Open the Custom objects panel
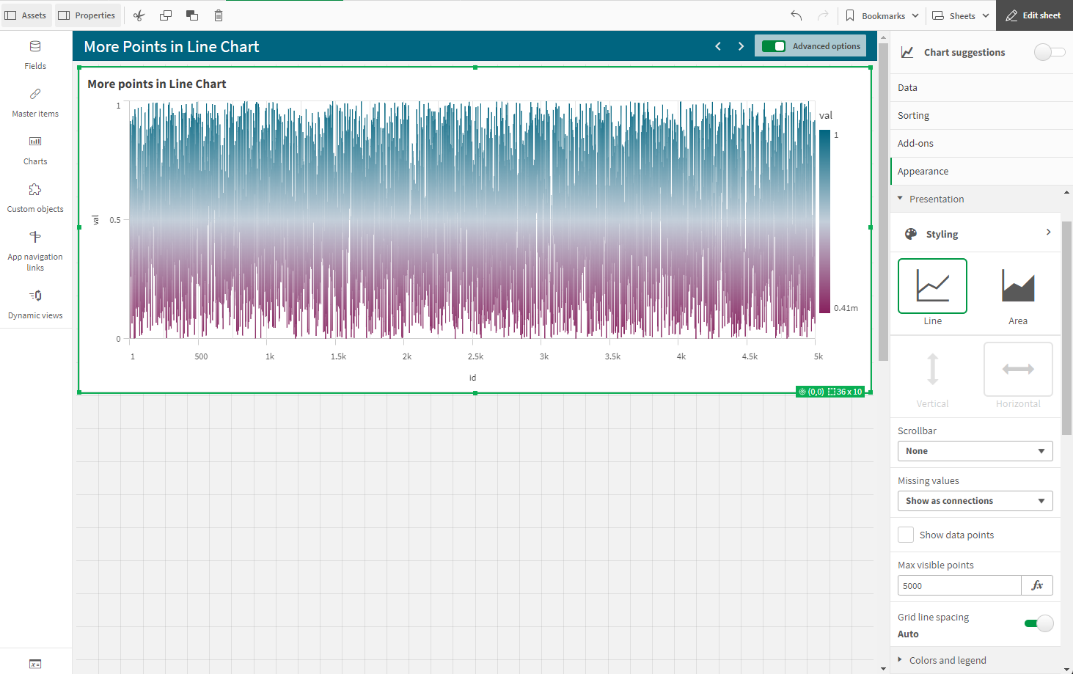This screenshot has width=1073, height=674. pos(35,196)
